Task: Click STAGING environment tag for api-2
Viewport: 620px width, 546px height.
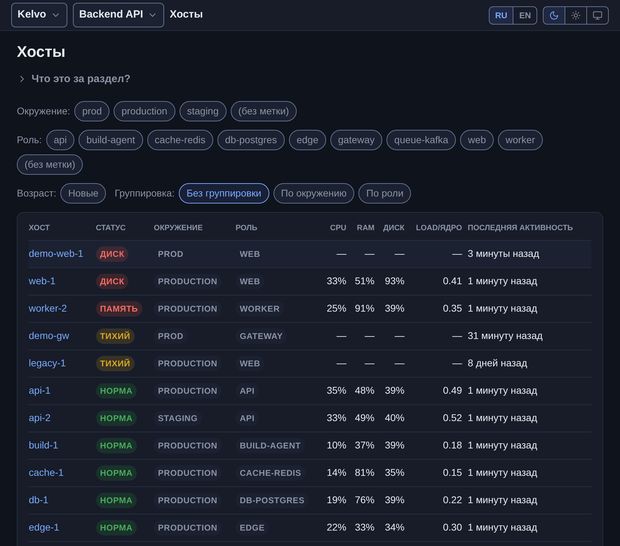Action: coord(178,418)
